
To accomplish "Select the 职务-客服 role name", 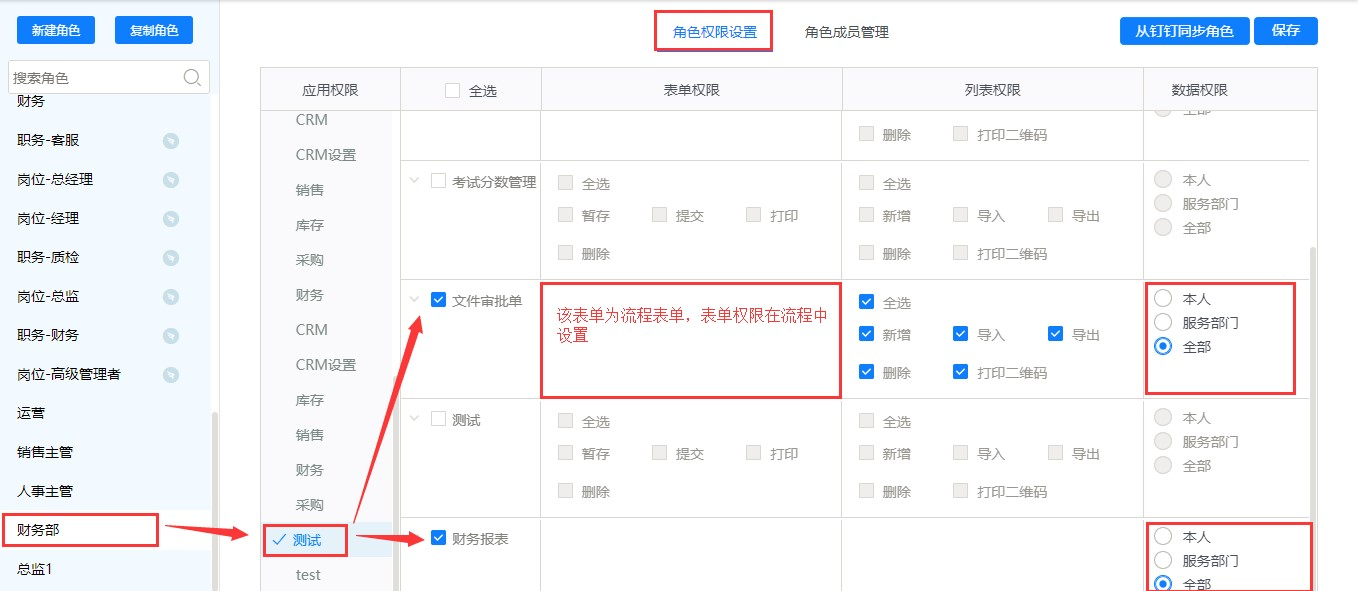I will (48, 140).
